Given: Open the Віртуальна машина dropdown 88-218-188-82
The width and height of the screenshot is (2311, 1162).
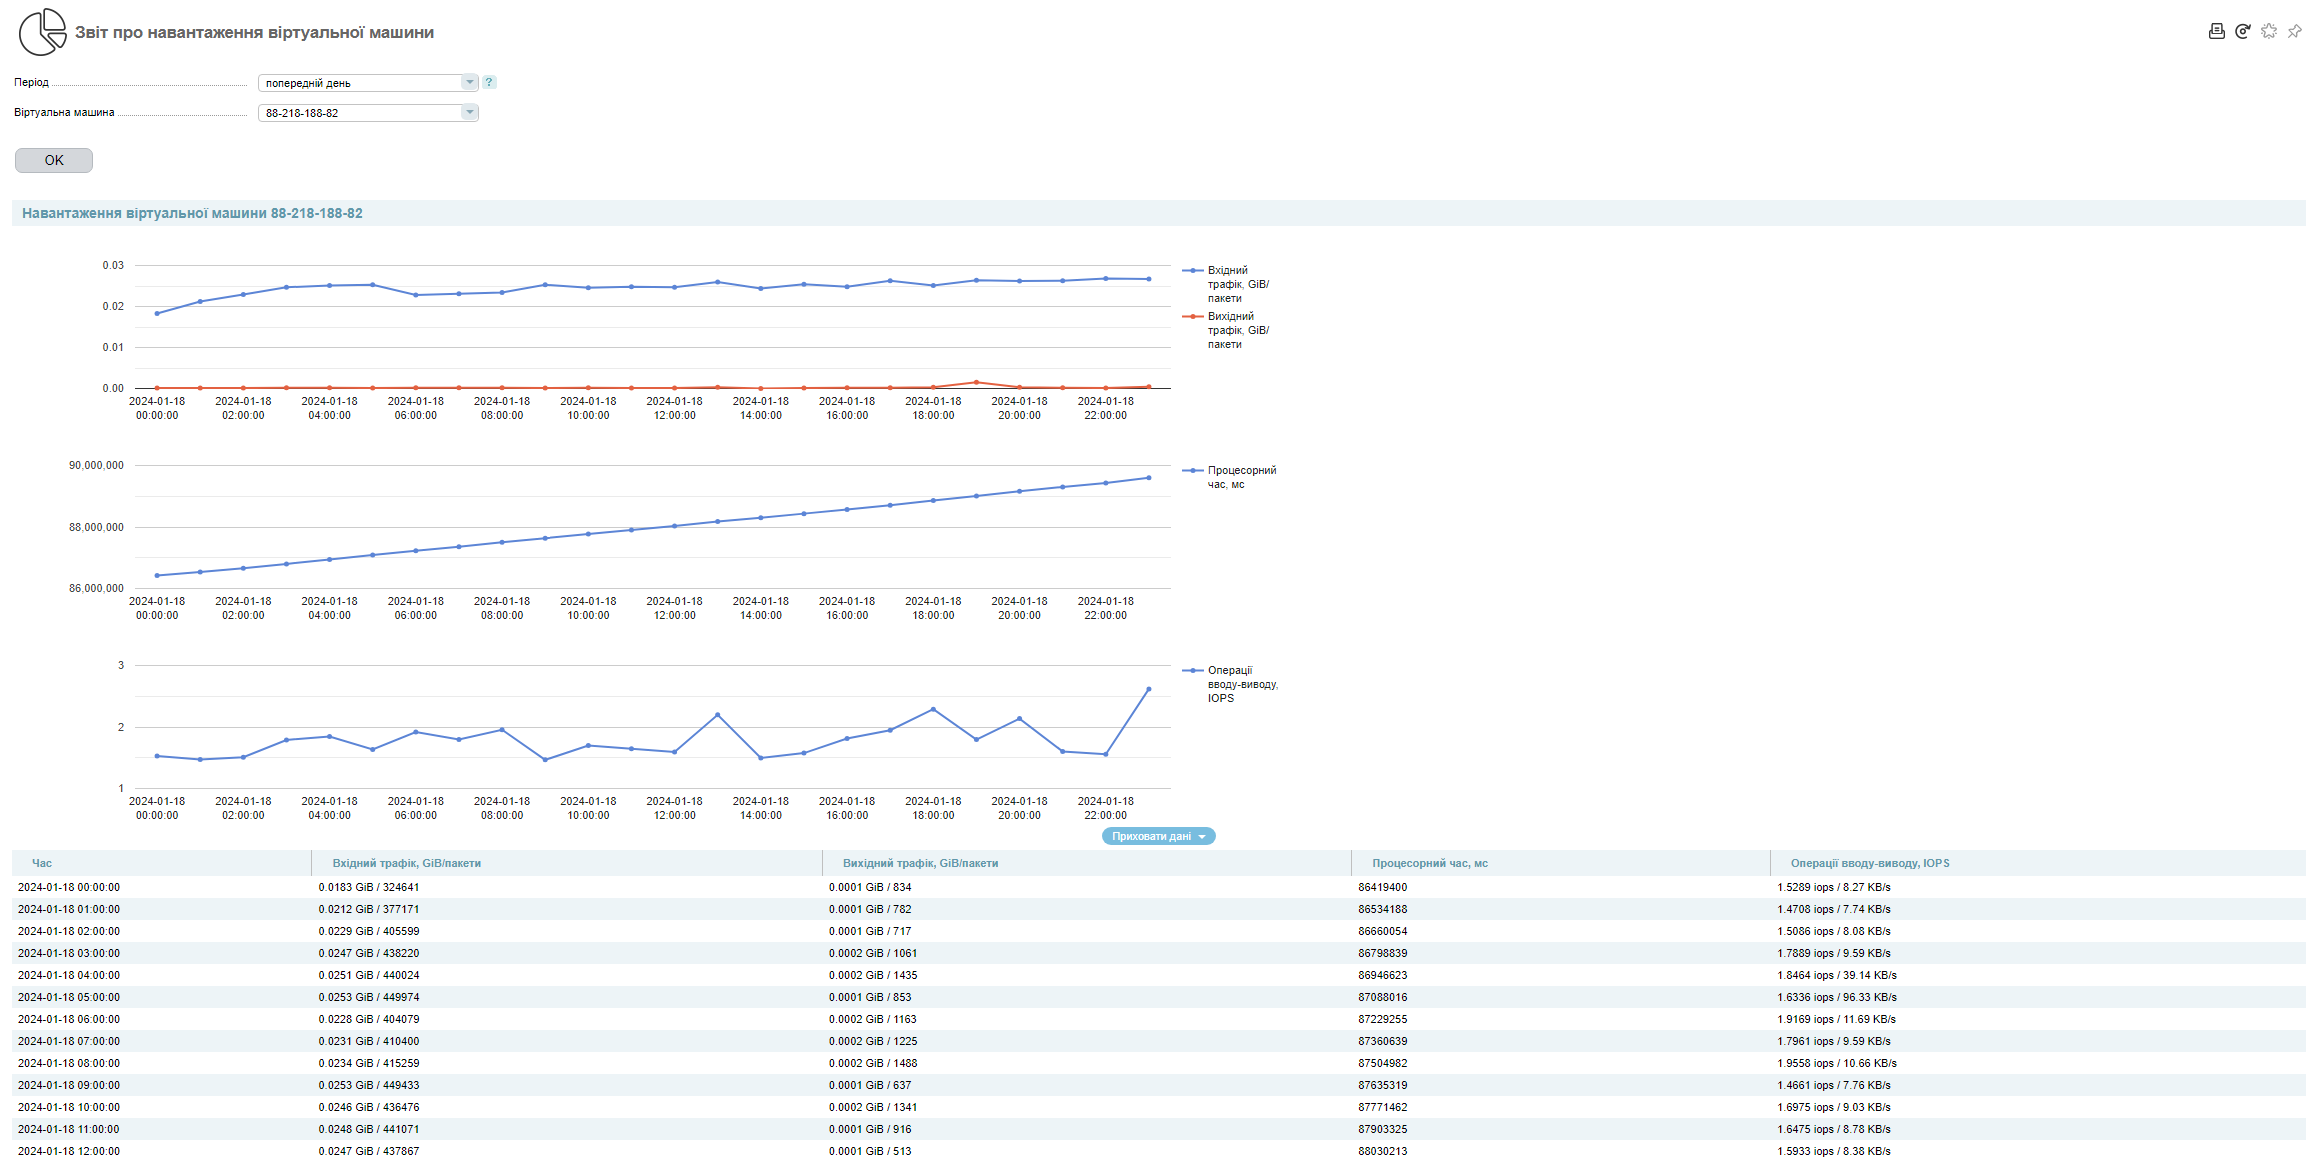Looking at the screenshot, I should tap(368, 113).
